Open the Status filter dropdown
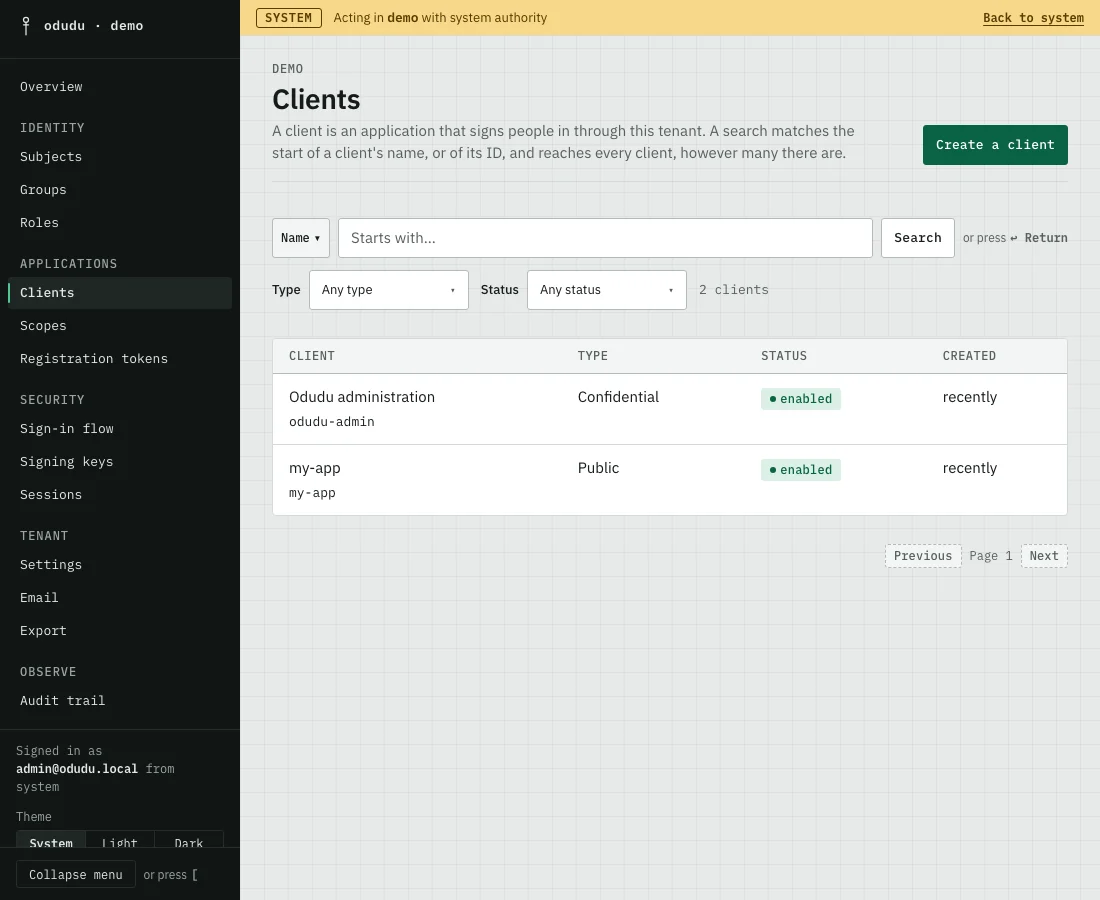 606,290
